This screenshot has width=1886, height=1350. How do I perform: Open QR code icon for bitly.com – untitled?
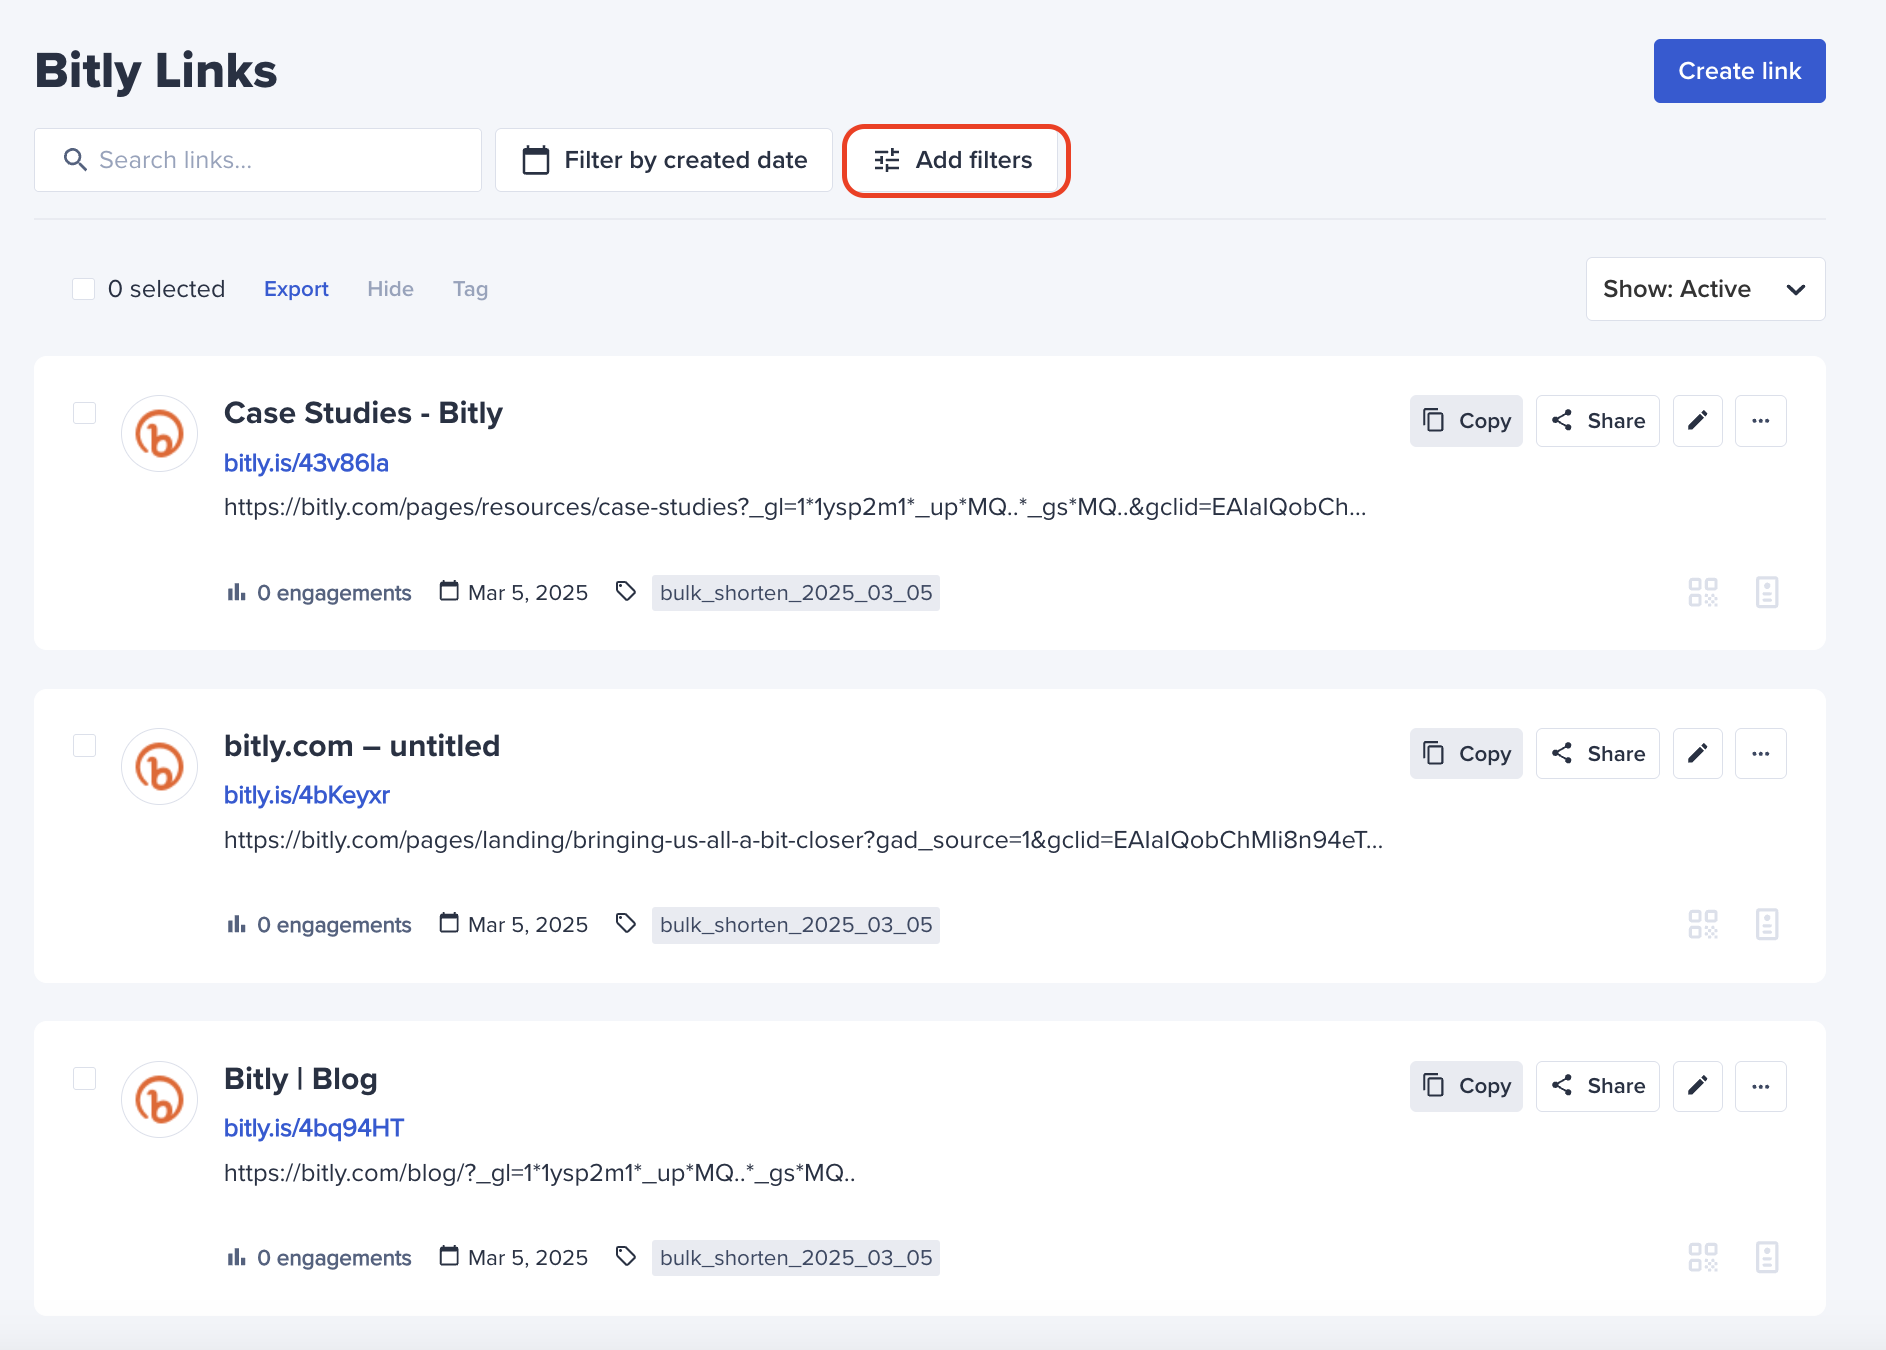(x=1703, y=924)
